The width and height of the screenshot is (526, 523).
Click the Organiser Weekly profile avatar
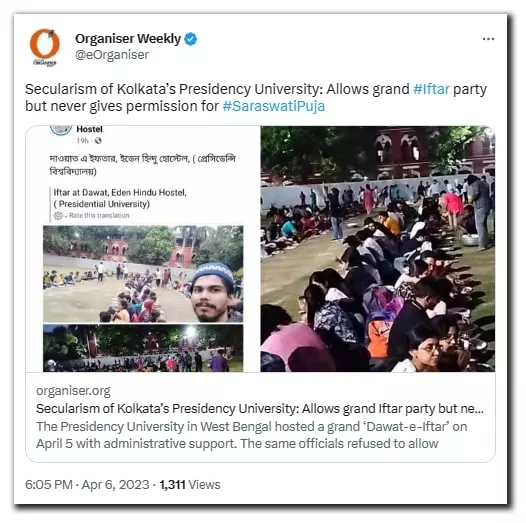point(45,46)
